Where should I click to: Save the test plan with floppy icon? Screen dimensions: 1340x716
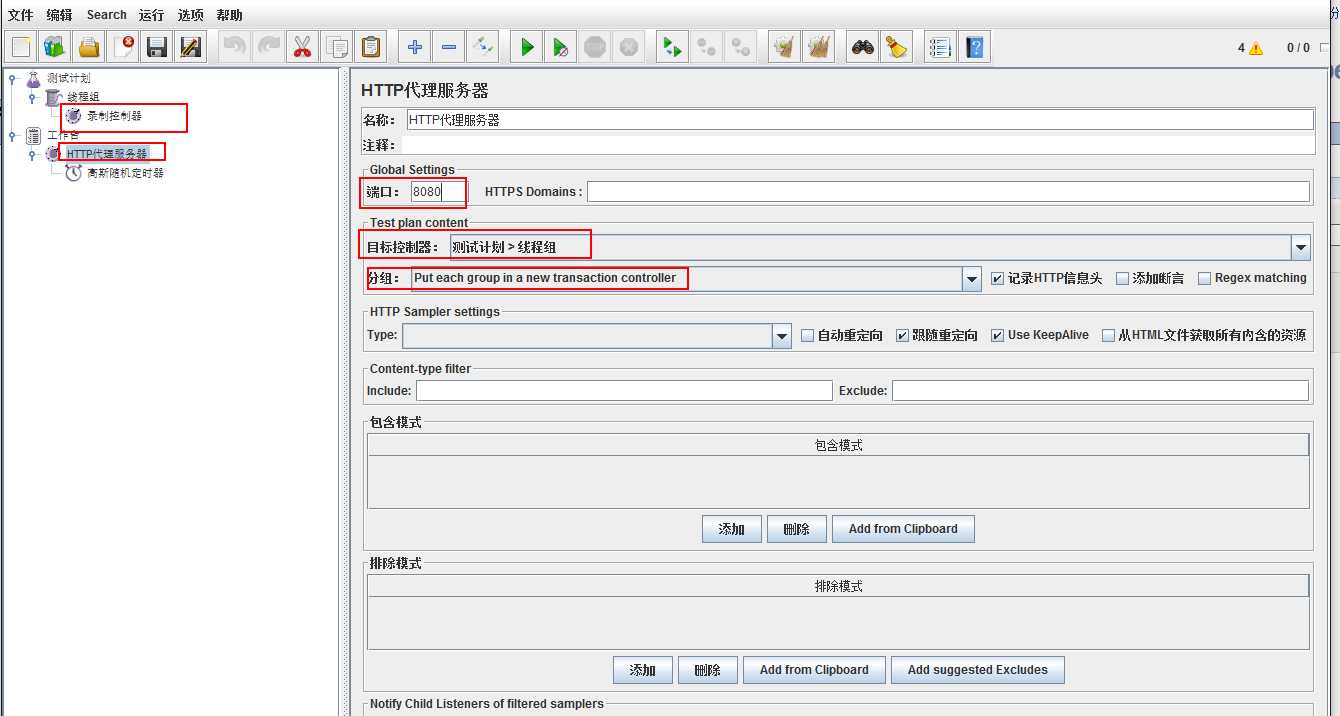tap(157, 47)
